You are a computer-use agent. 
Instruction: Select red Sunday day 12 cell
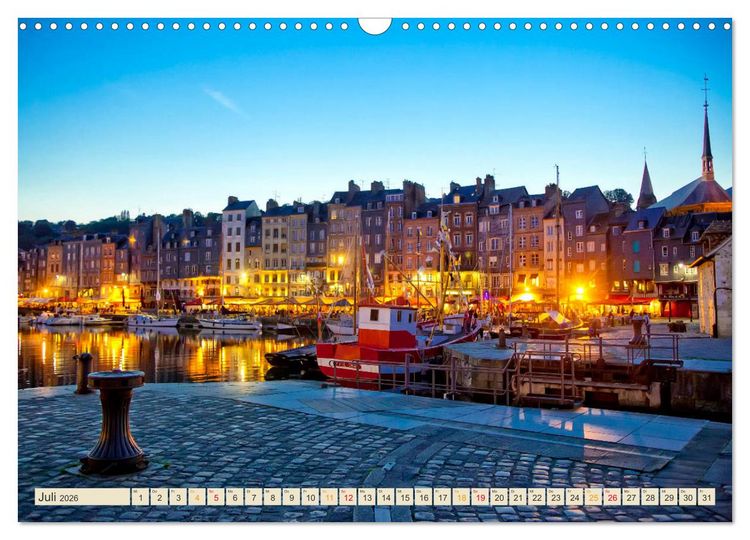(348, 496)
